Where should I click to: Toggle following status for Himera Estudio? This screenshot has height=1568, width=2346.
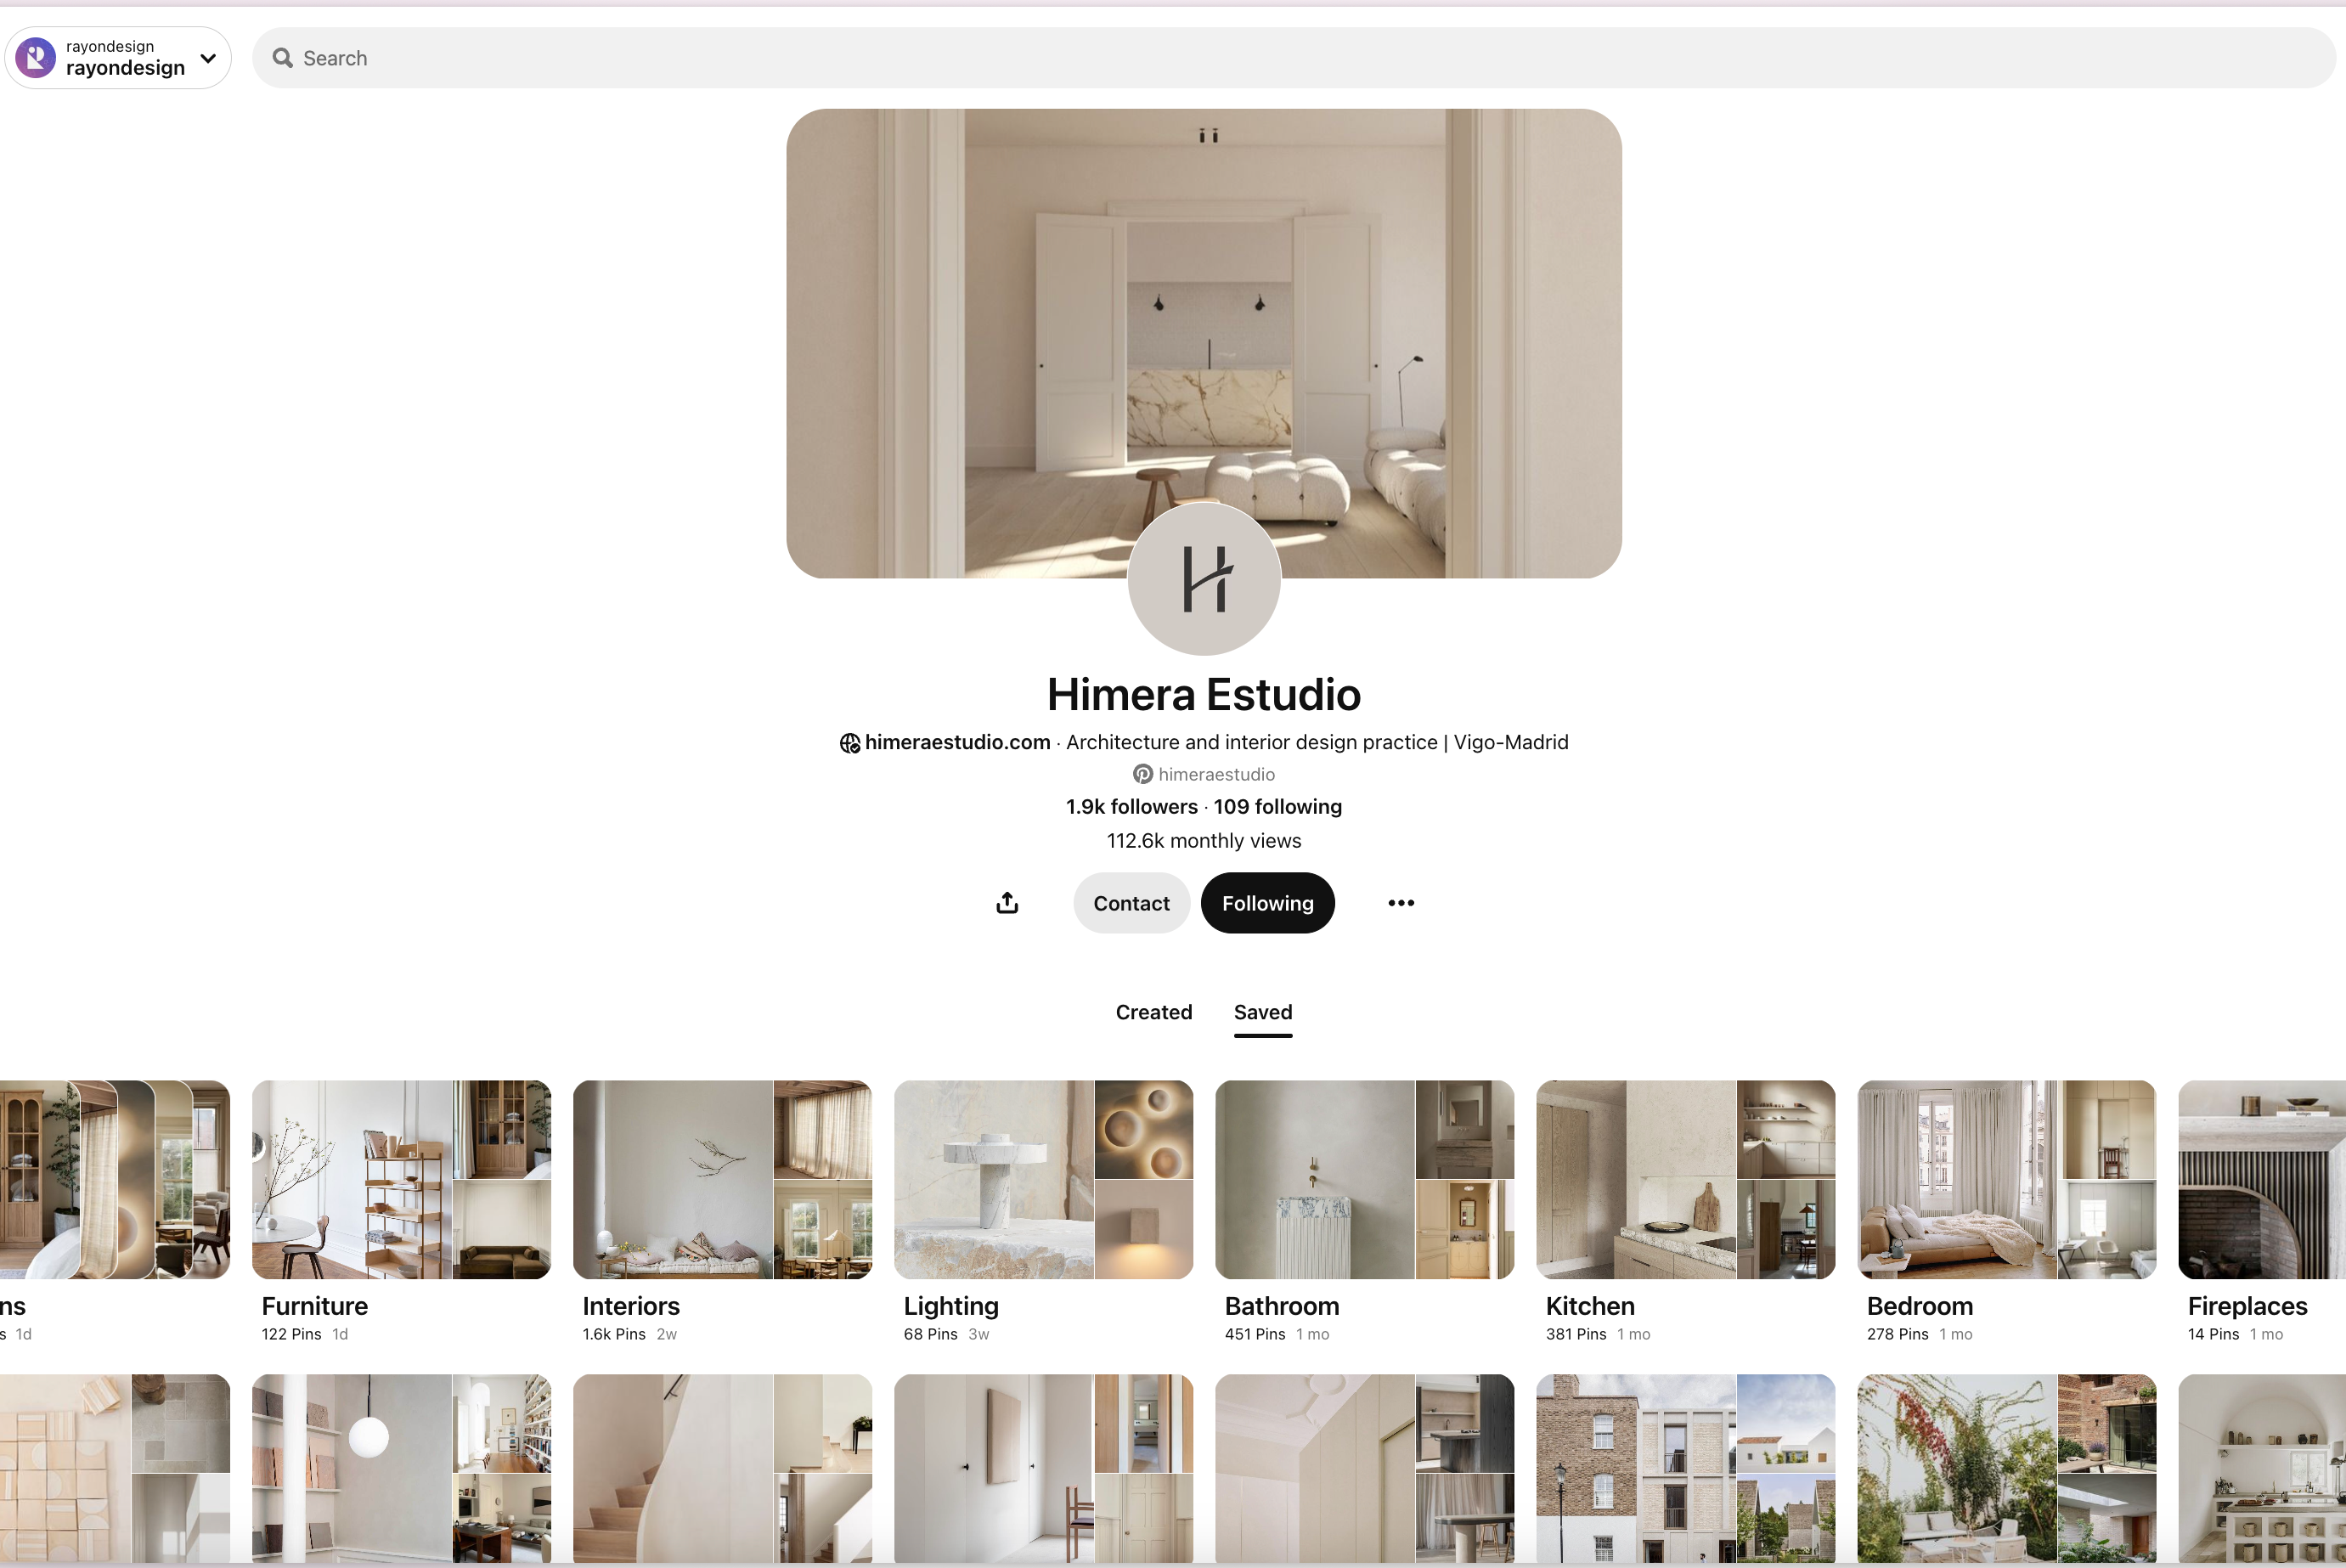click(1266, 901)
